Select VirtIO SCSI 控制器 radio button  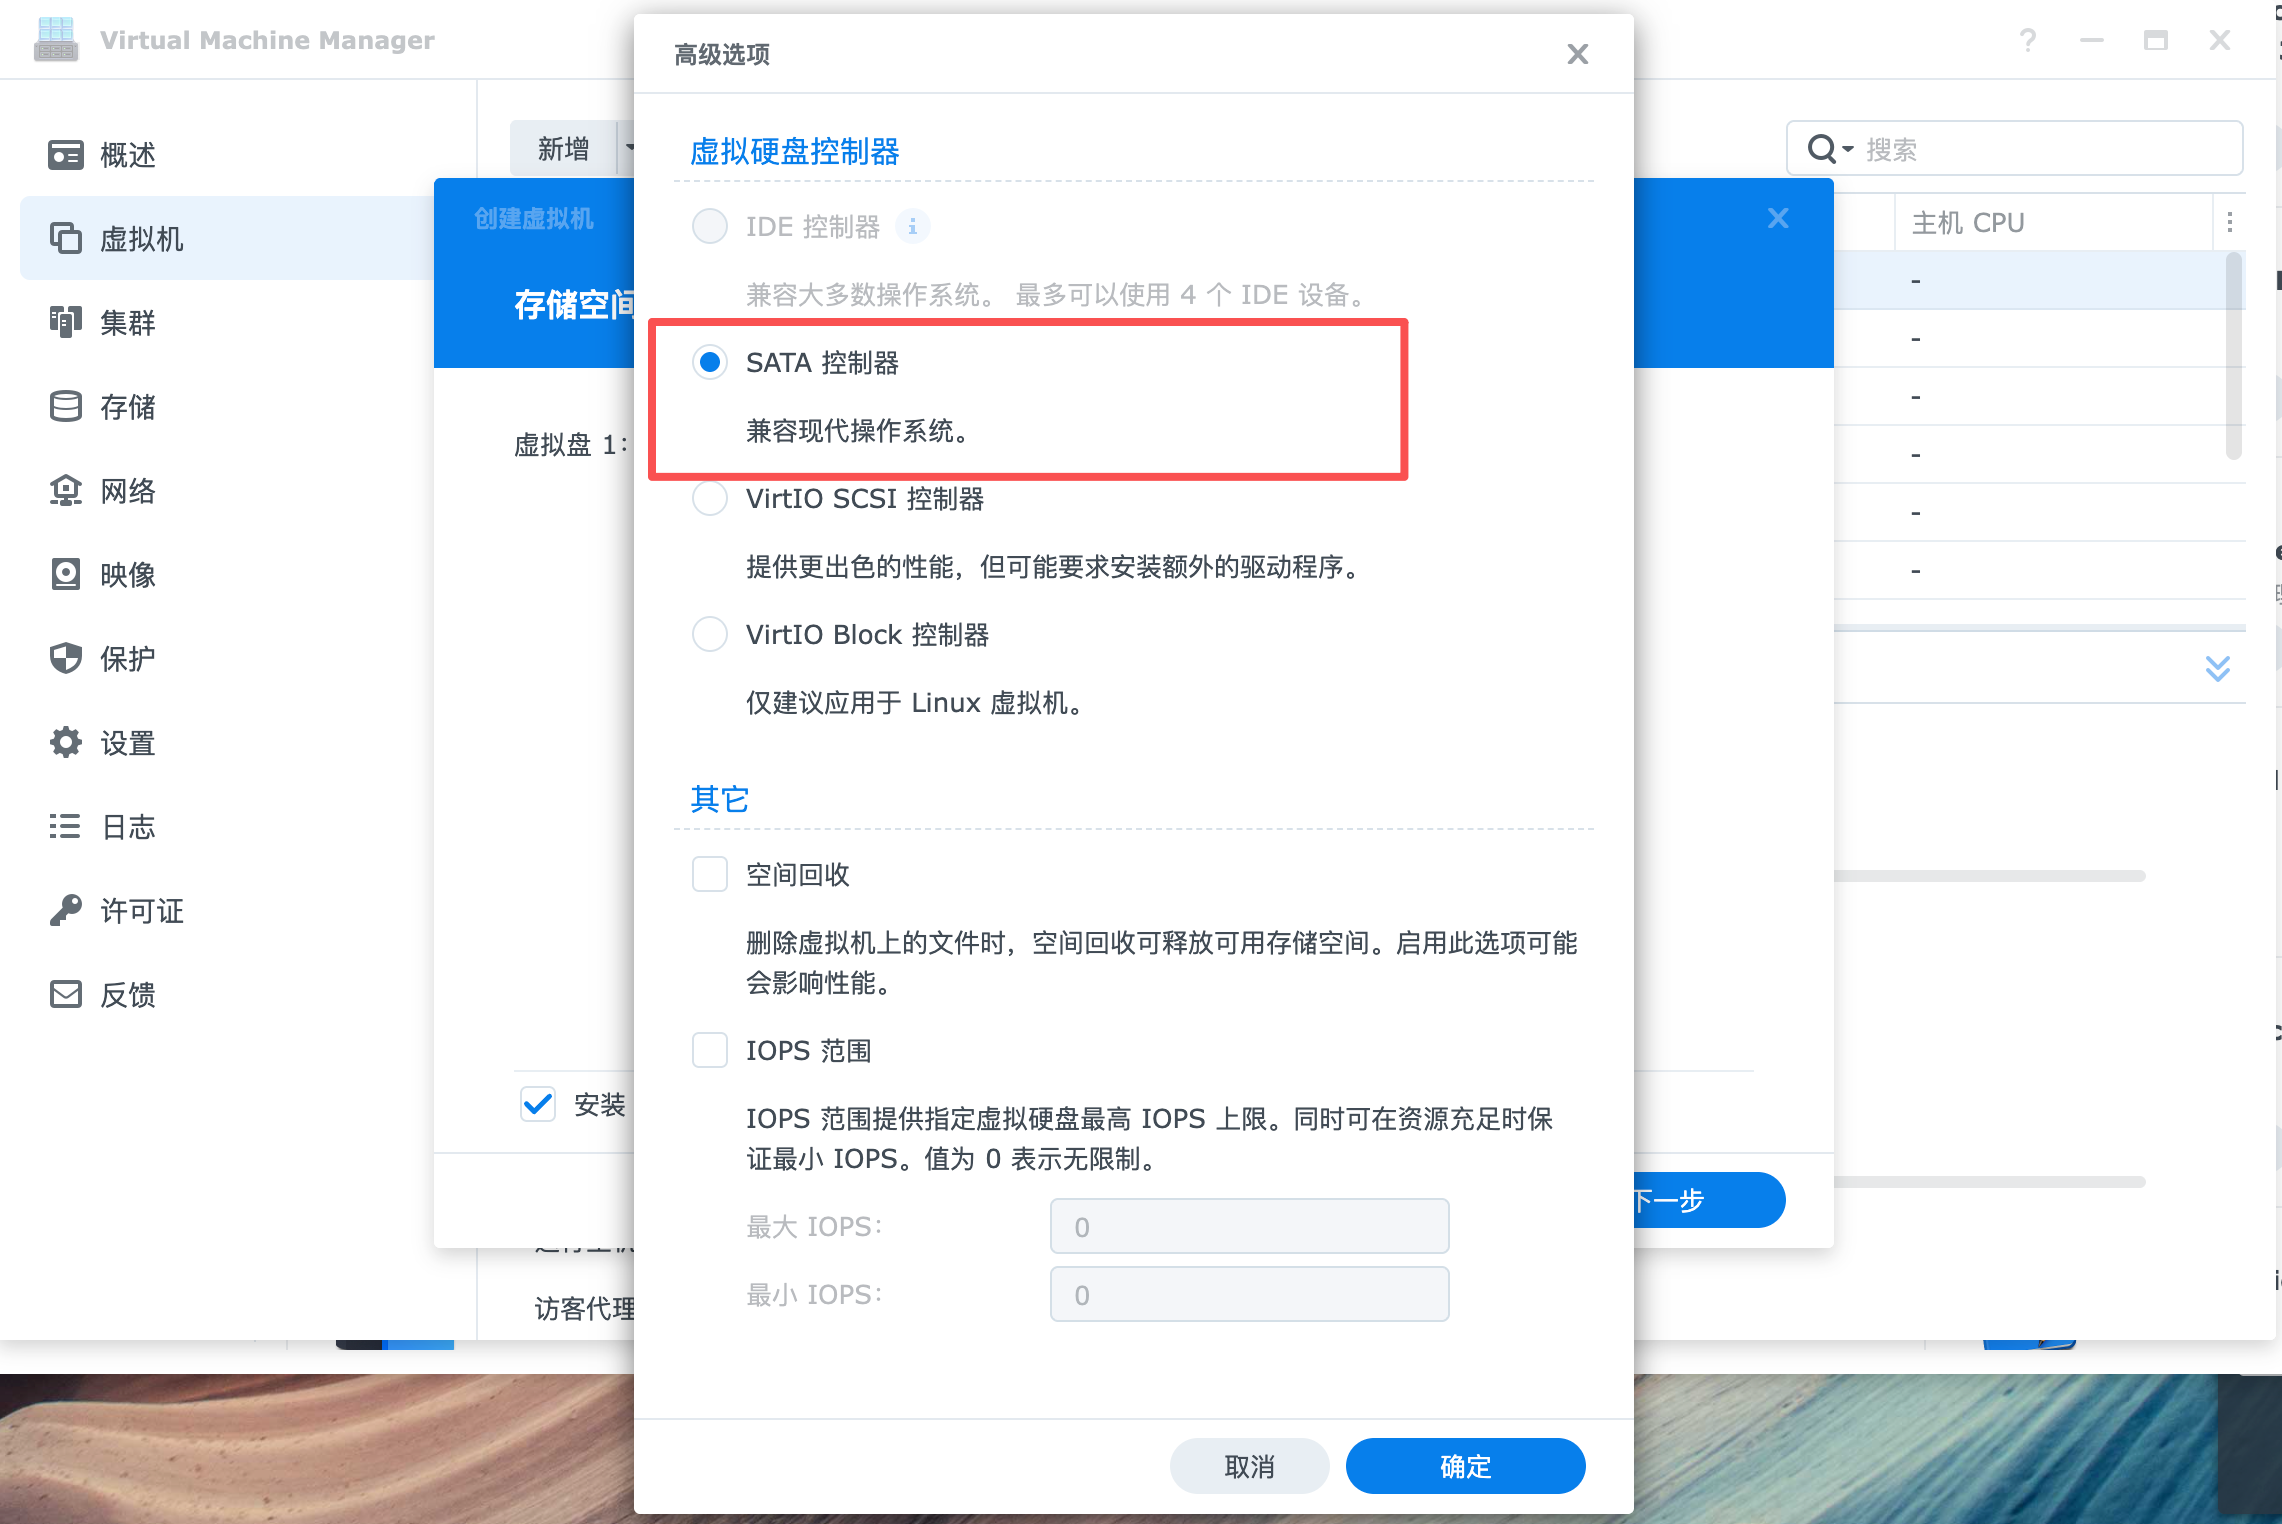(x=710, y=498)
